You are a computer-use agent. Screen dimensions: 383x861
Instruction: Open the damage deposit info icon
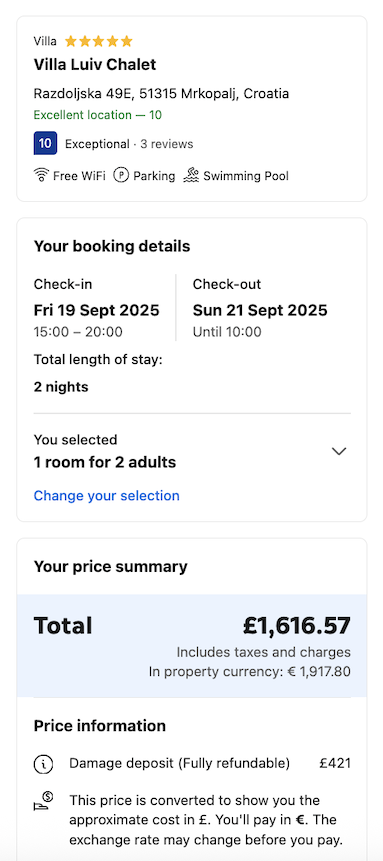click(x=43, y=764)
